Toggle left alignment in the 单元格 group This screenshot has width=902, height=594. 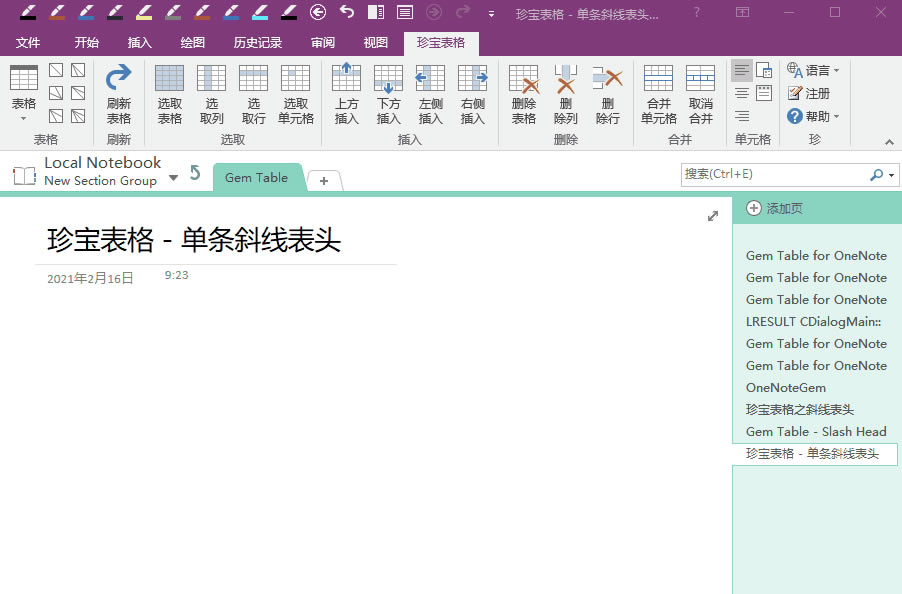pos(740,69)
